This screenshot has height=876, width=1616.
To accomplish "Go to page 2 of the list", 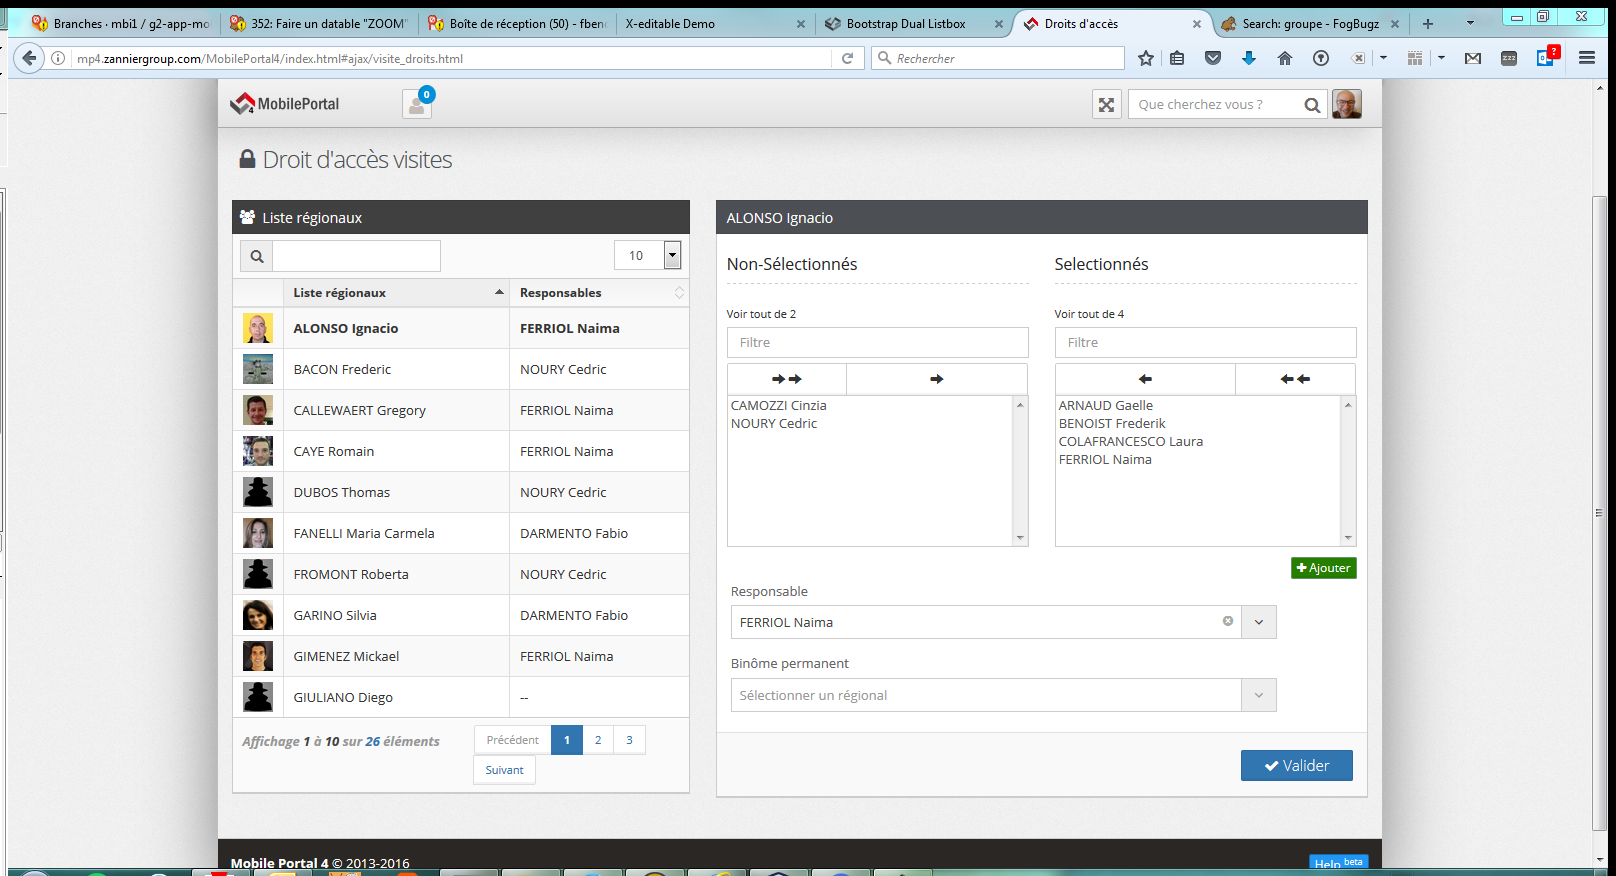I will [598, 740].
